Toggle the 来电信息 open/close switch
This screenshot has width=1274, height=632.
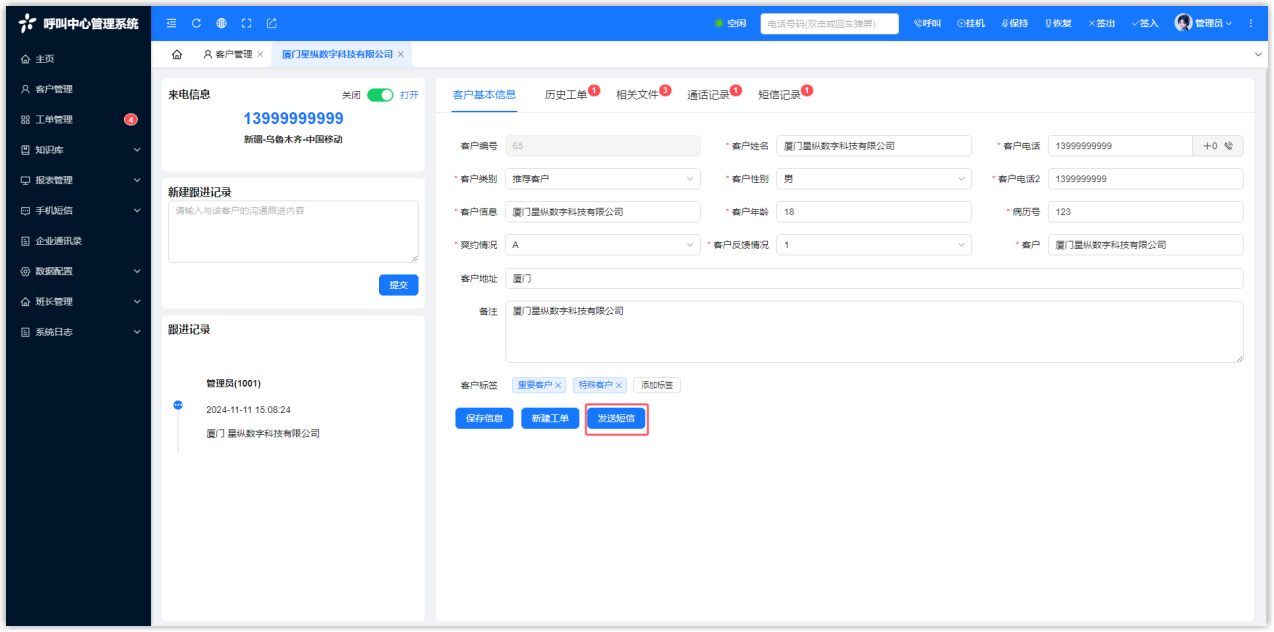(380, 95)
